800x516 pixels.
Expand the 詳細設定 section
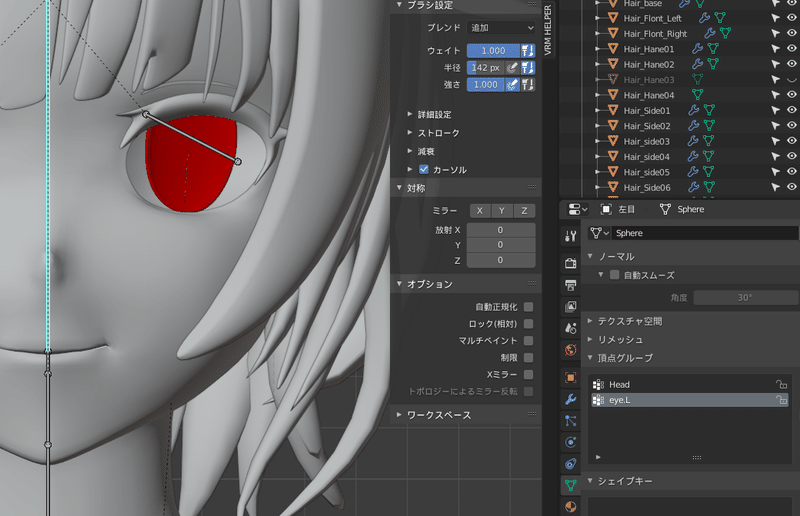[x=410, y=114]
